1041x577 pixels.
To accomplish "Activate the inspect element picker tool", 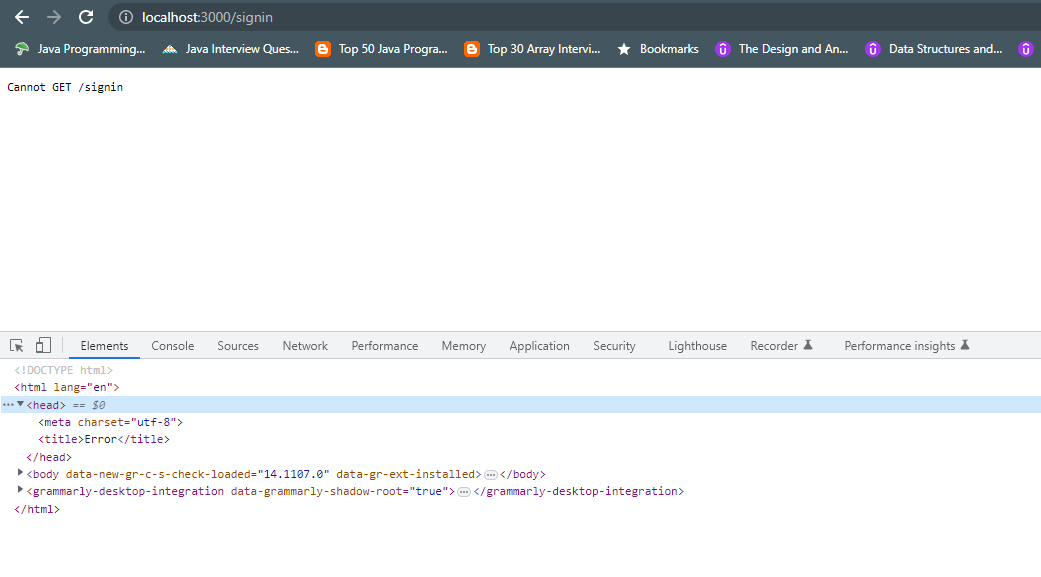I will tap(17, 345).
